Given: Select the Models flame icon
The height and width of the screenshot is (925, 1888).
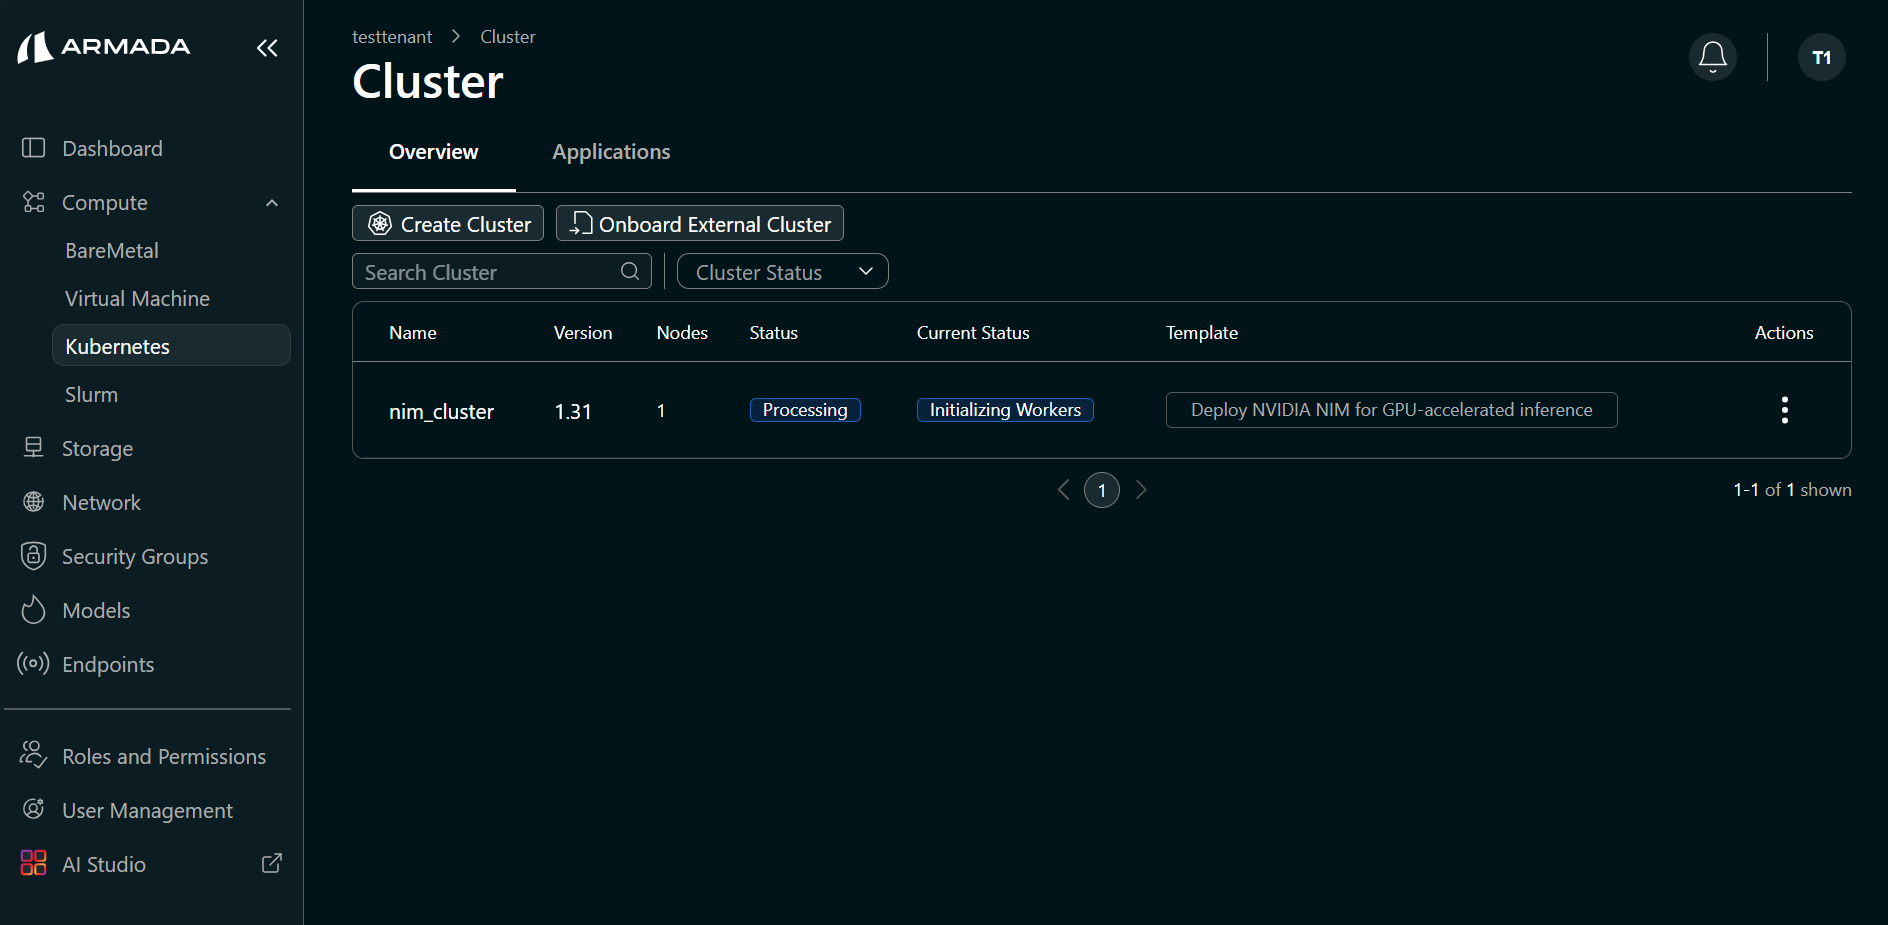Looking at the screenshot, I should (x=33, y=609).
